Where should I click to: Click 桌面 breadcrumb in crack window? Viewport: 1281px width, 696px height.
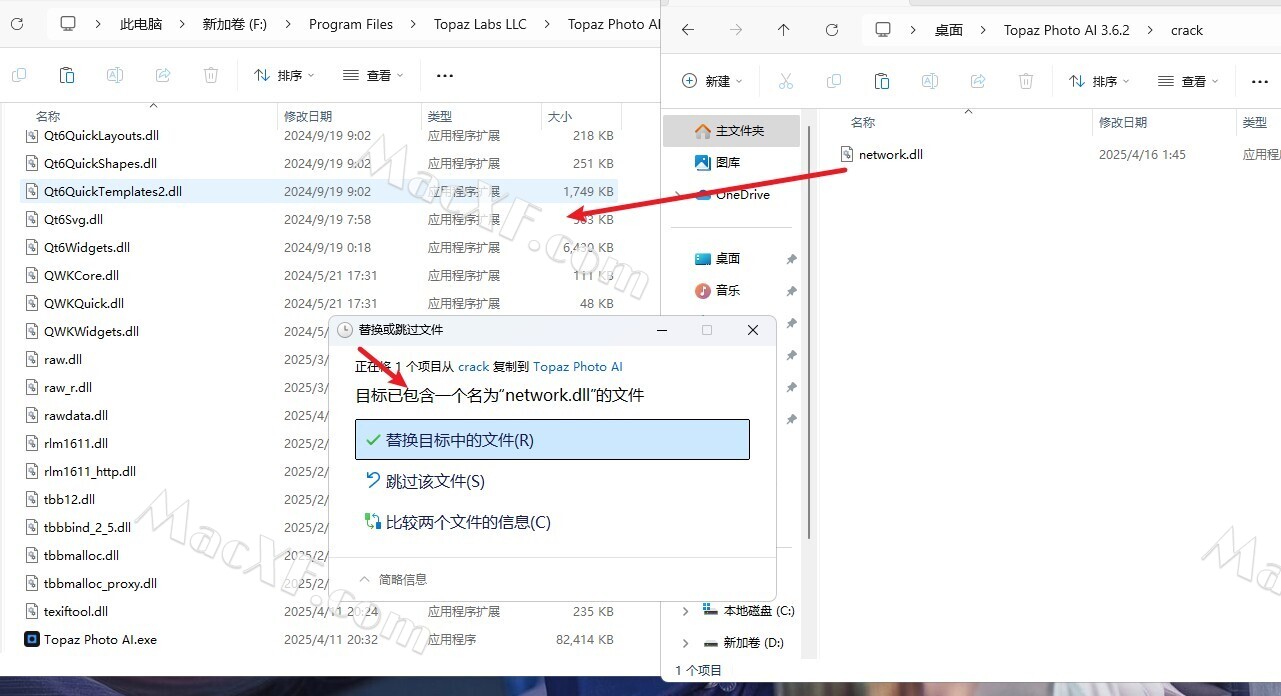949,30
